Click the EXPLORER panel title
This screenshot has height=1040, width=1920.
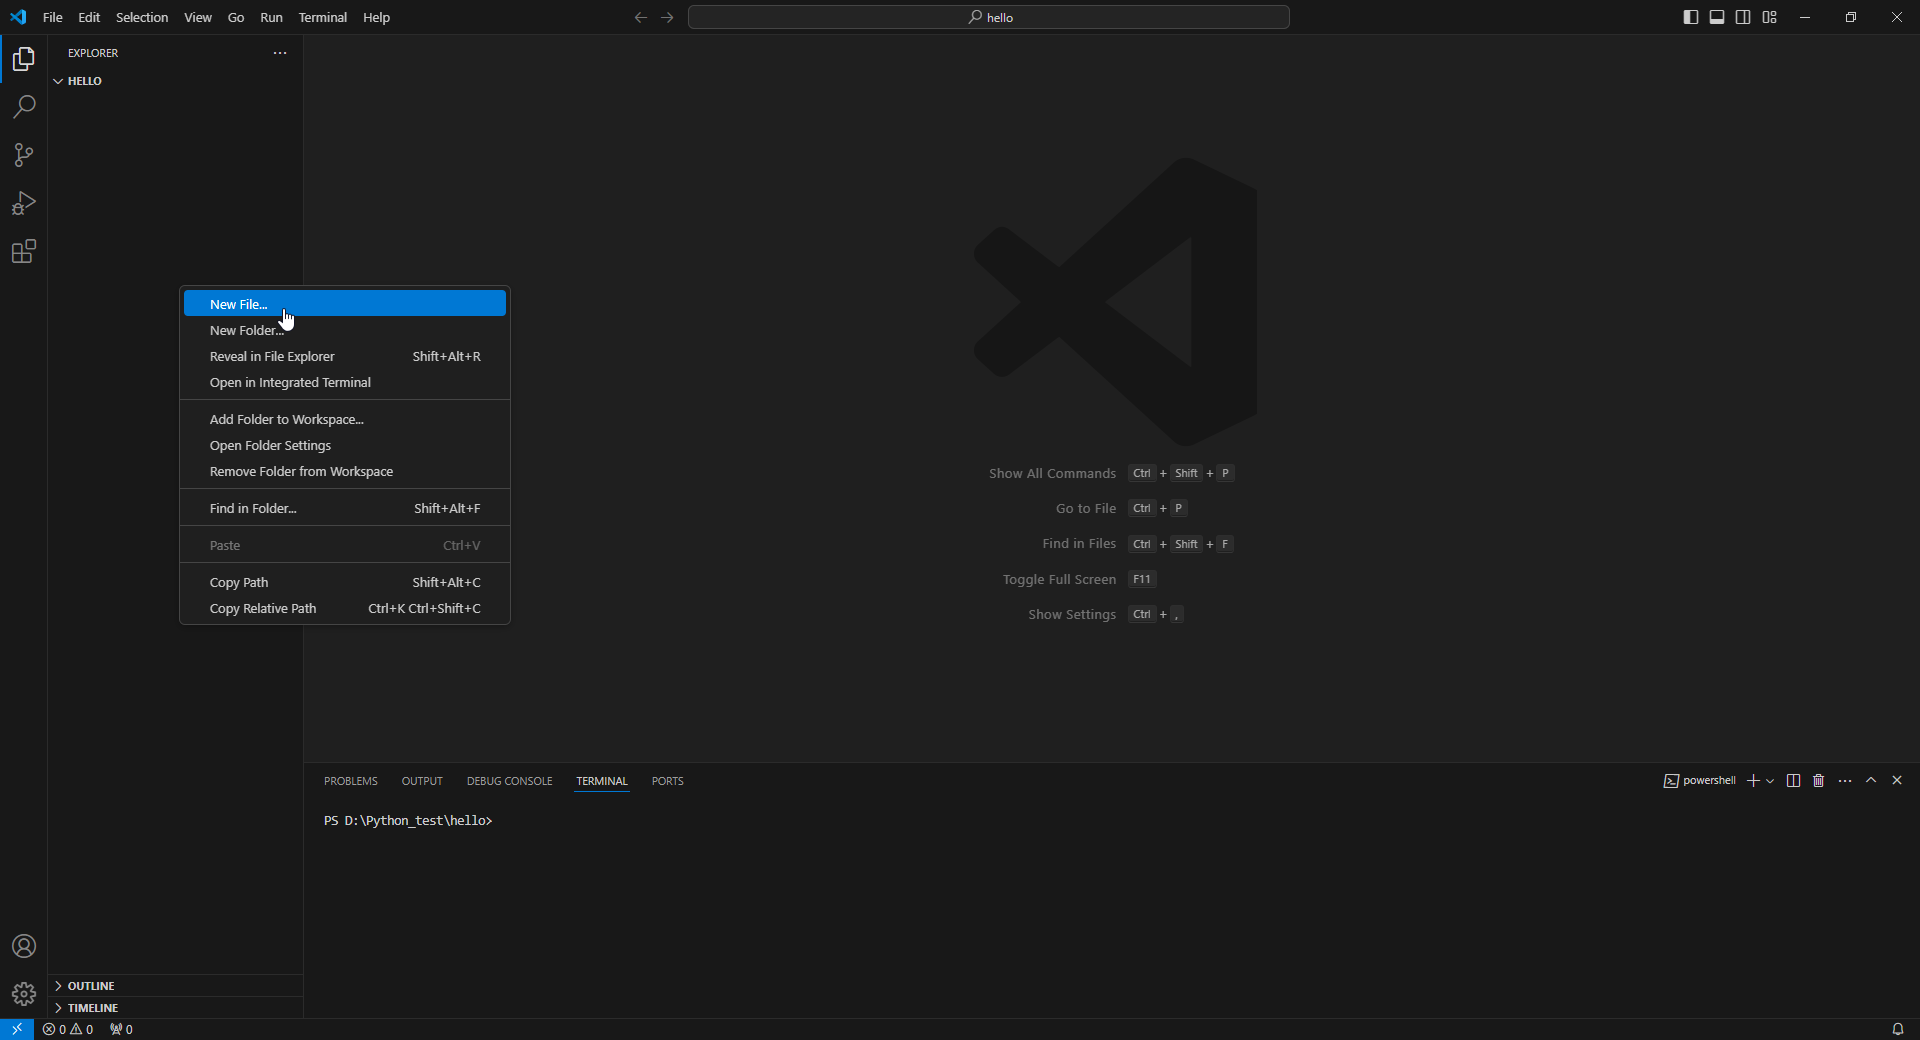pyautogui.click(x=93, y=53)
